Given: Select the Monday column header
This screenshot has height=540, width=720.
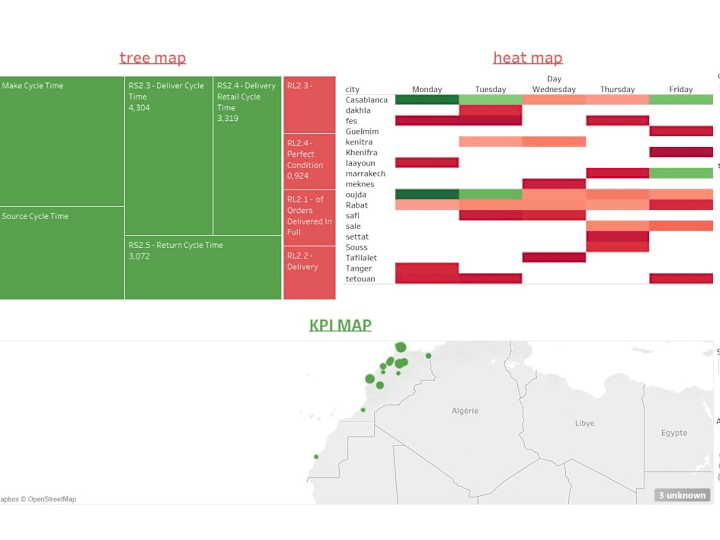Looking at the screenshot, I should [427, 89].
